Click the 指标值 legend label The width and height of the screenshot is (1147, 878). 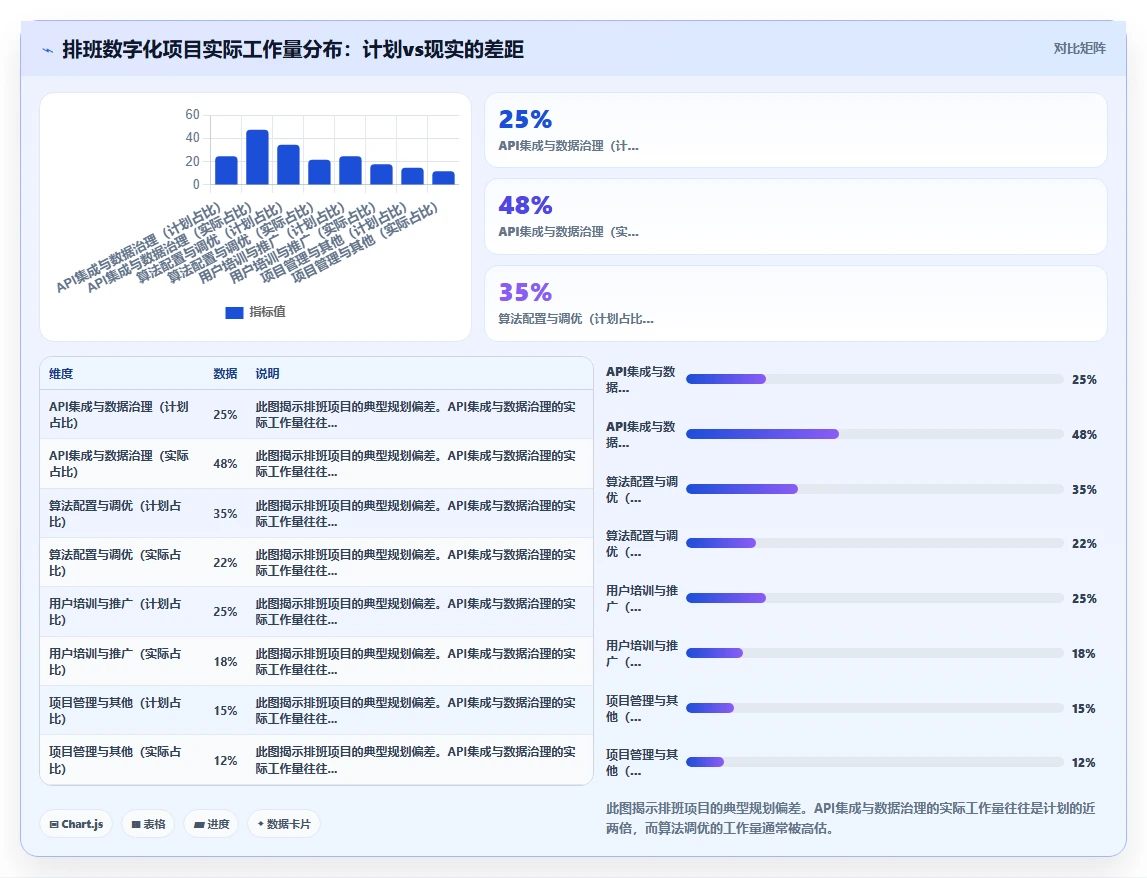(x=267, y=312)
